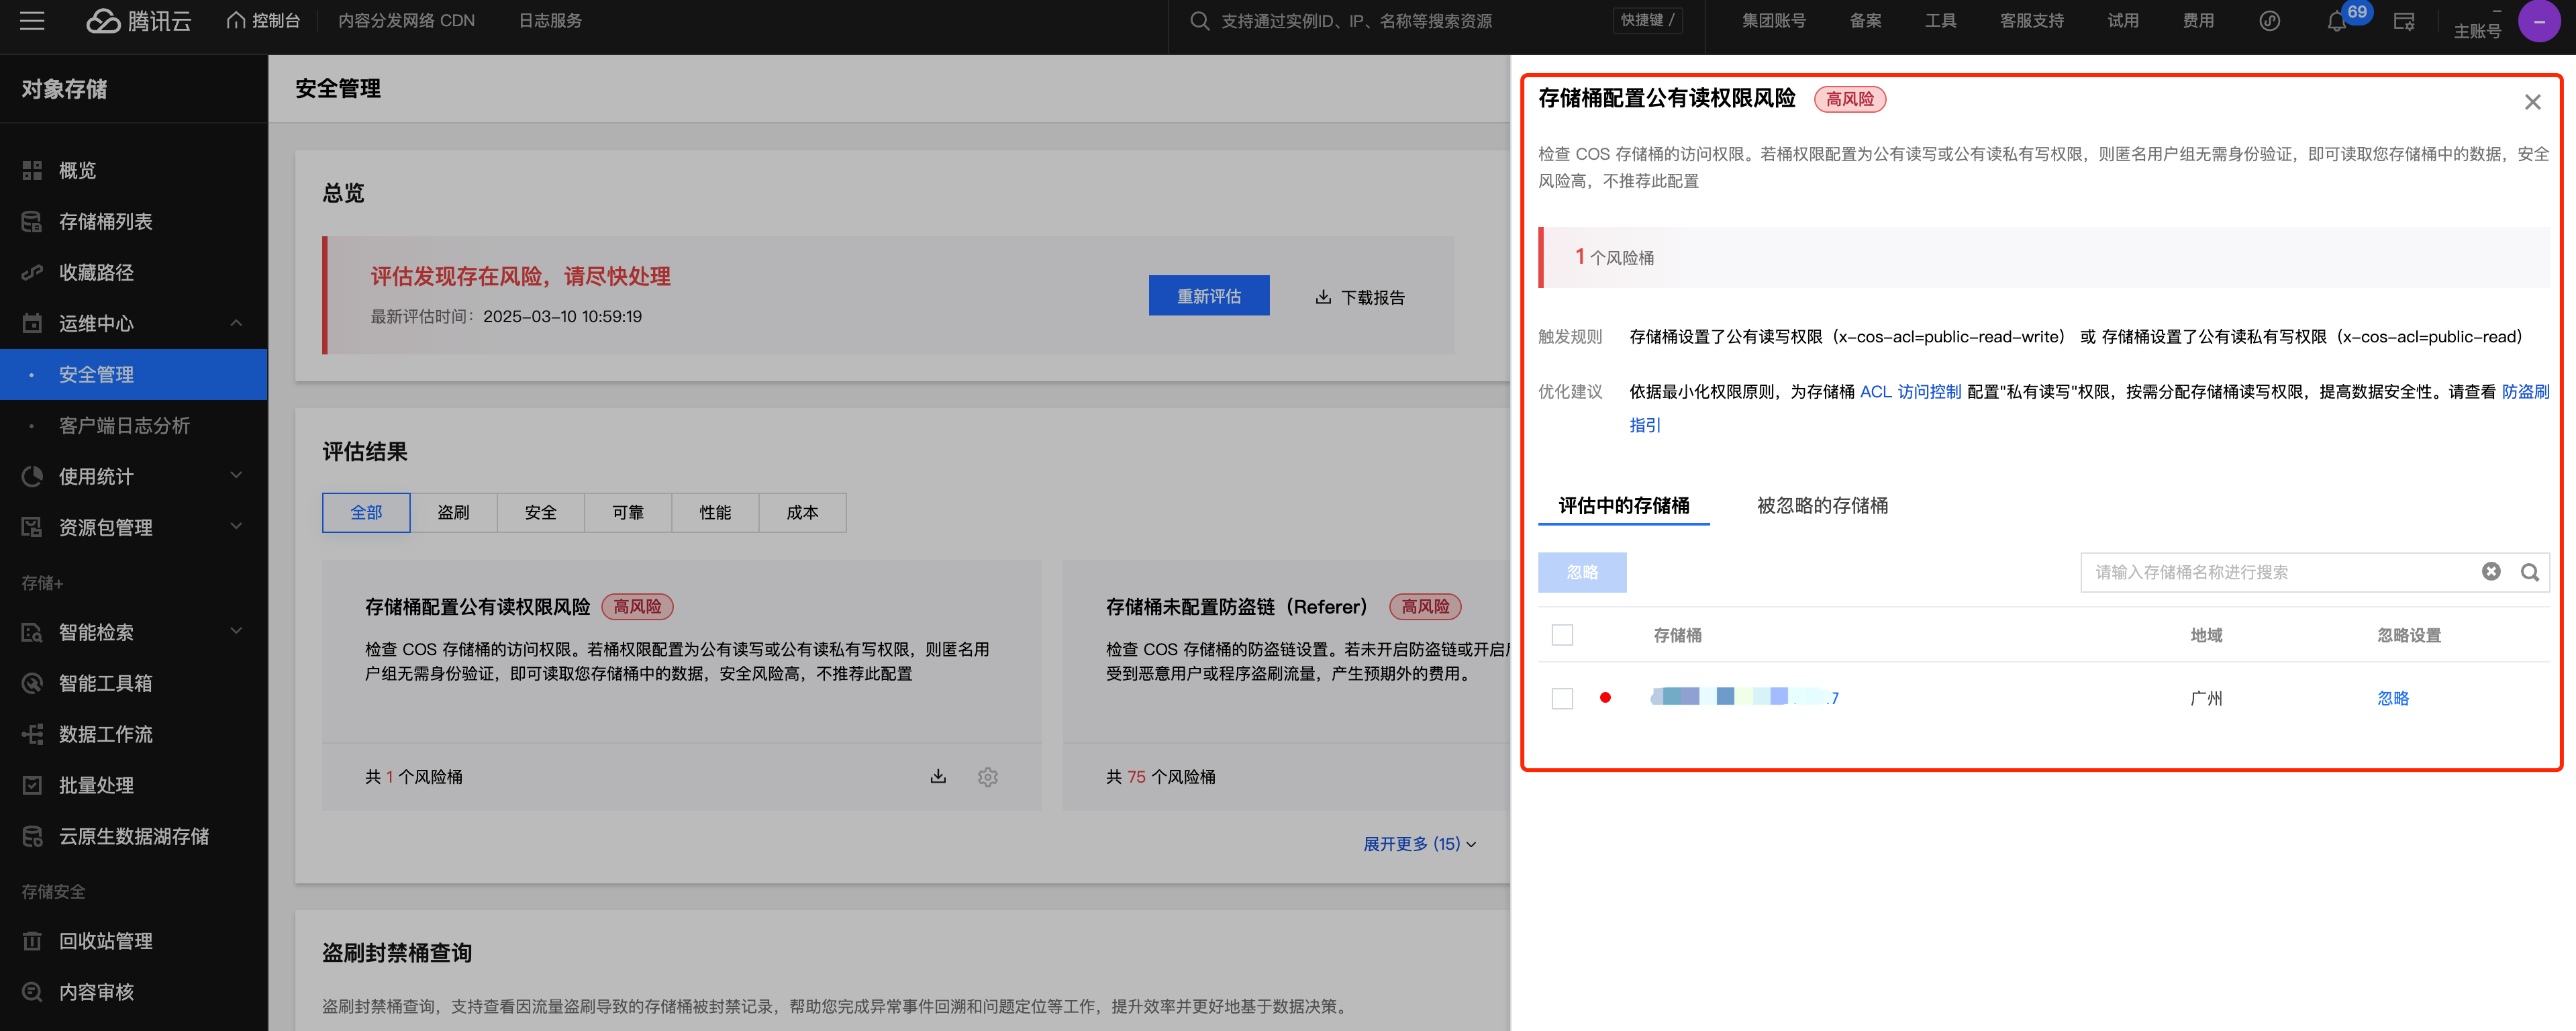Open the 备案 menu
The width and height of the screenshot is (2576, 1031).
[x=1865, y=21]
